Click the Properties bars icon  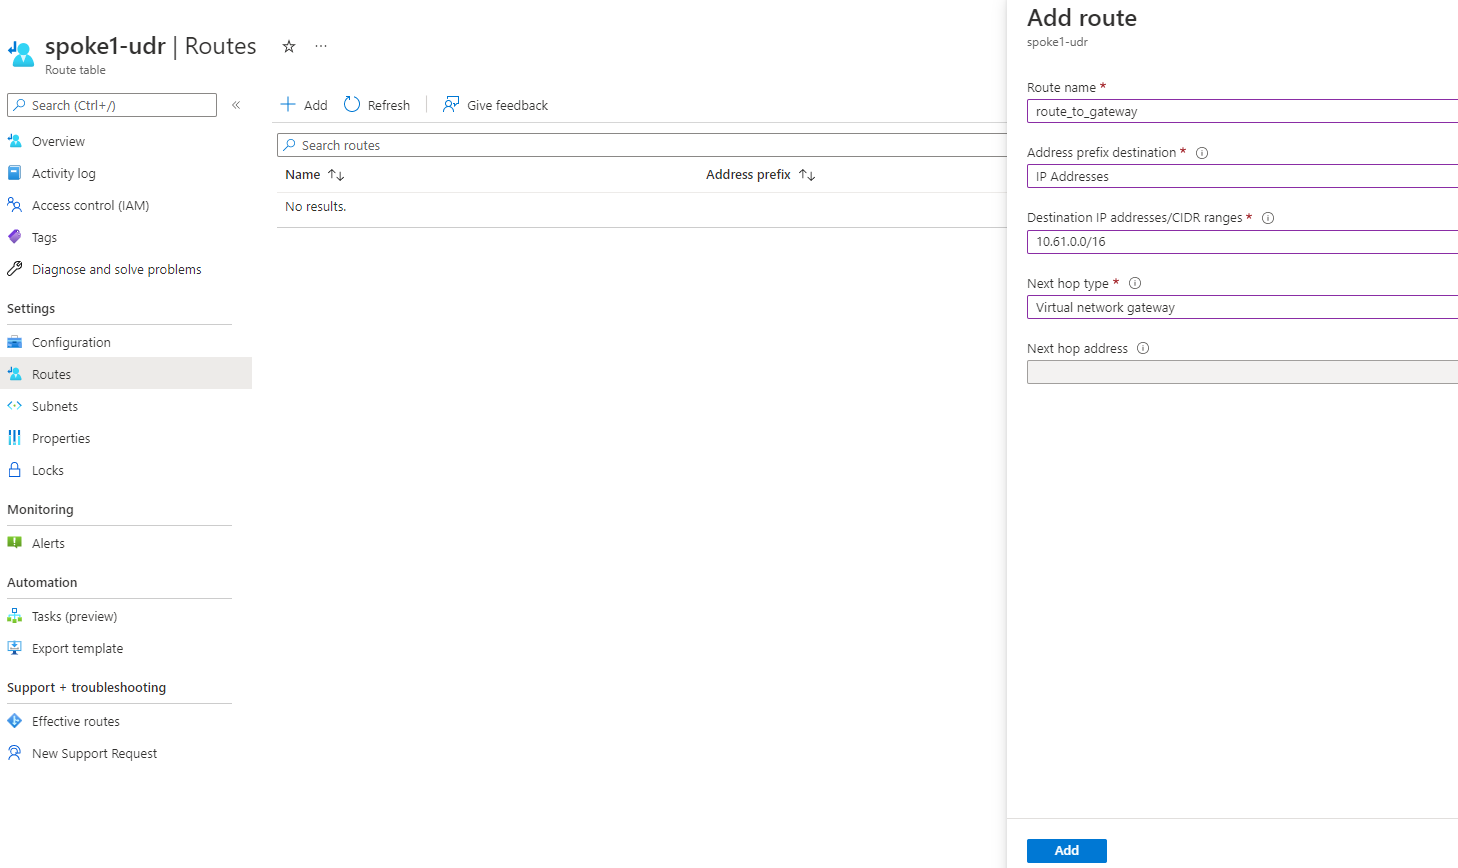pyautogui.click(x=15, y=438)
